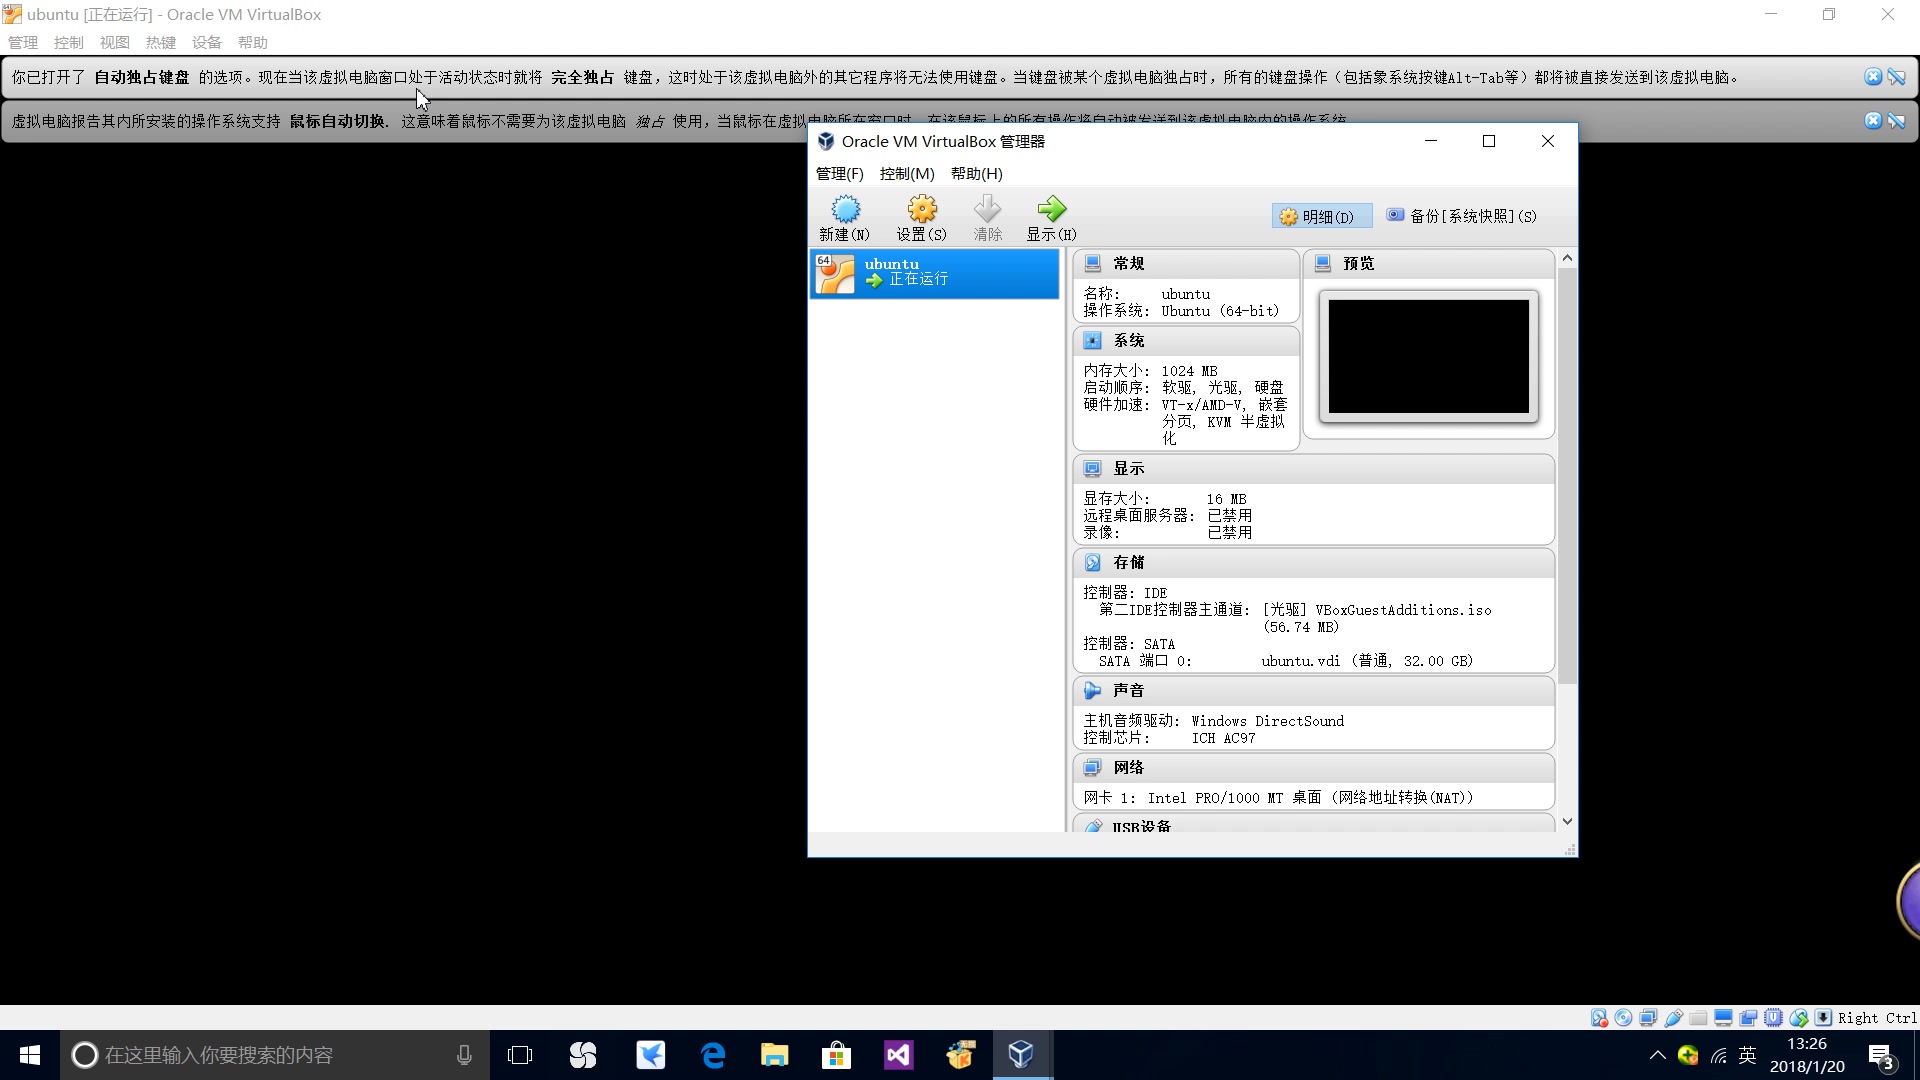The height and width of the screenshot is (1080, 1920).
Task: Click the network adapters status bar icon
Action: point(1648,1018)
